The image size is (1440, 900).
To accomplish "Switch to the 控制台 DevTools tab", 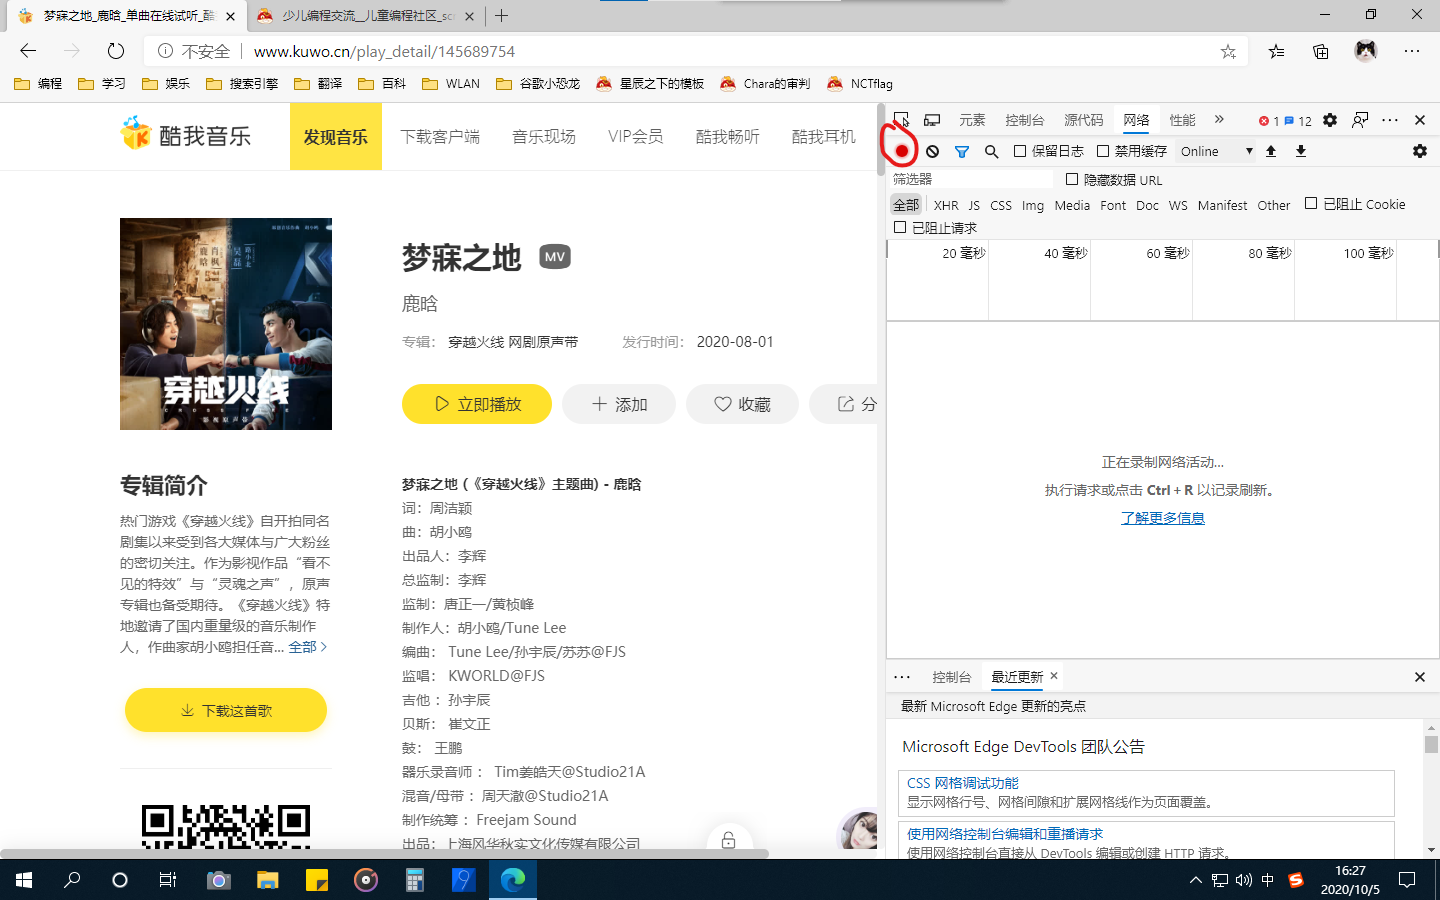I will [1024, 120].
